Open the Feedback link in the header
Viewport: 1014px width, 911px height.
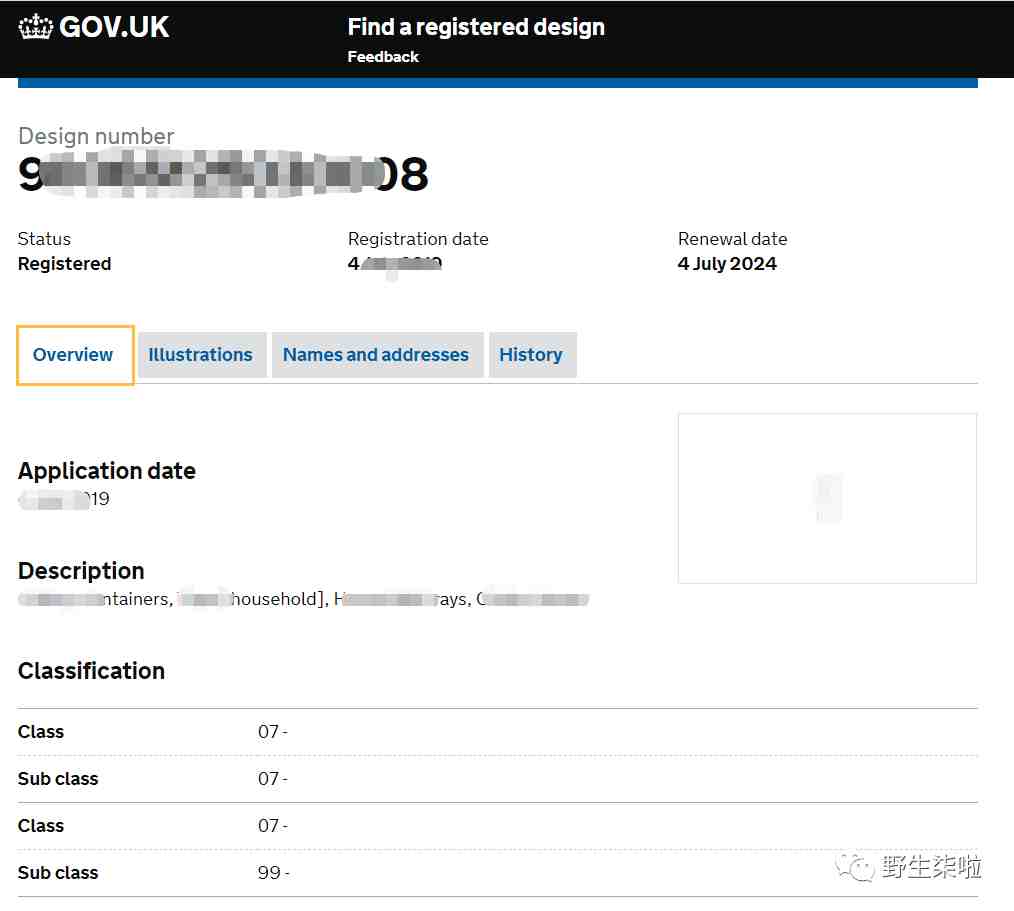pos(383,57)
